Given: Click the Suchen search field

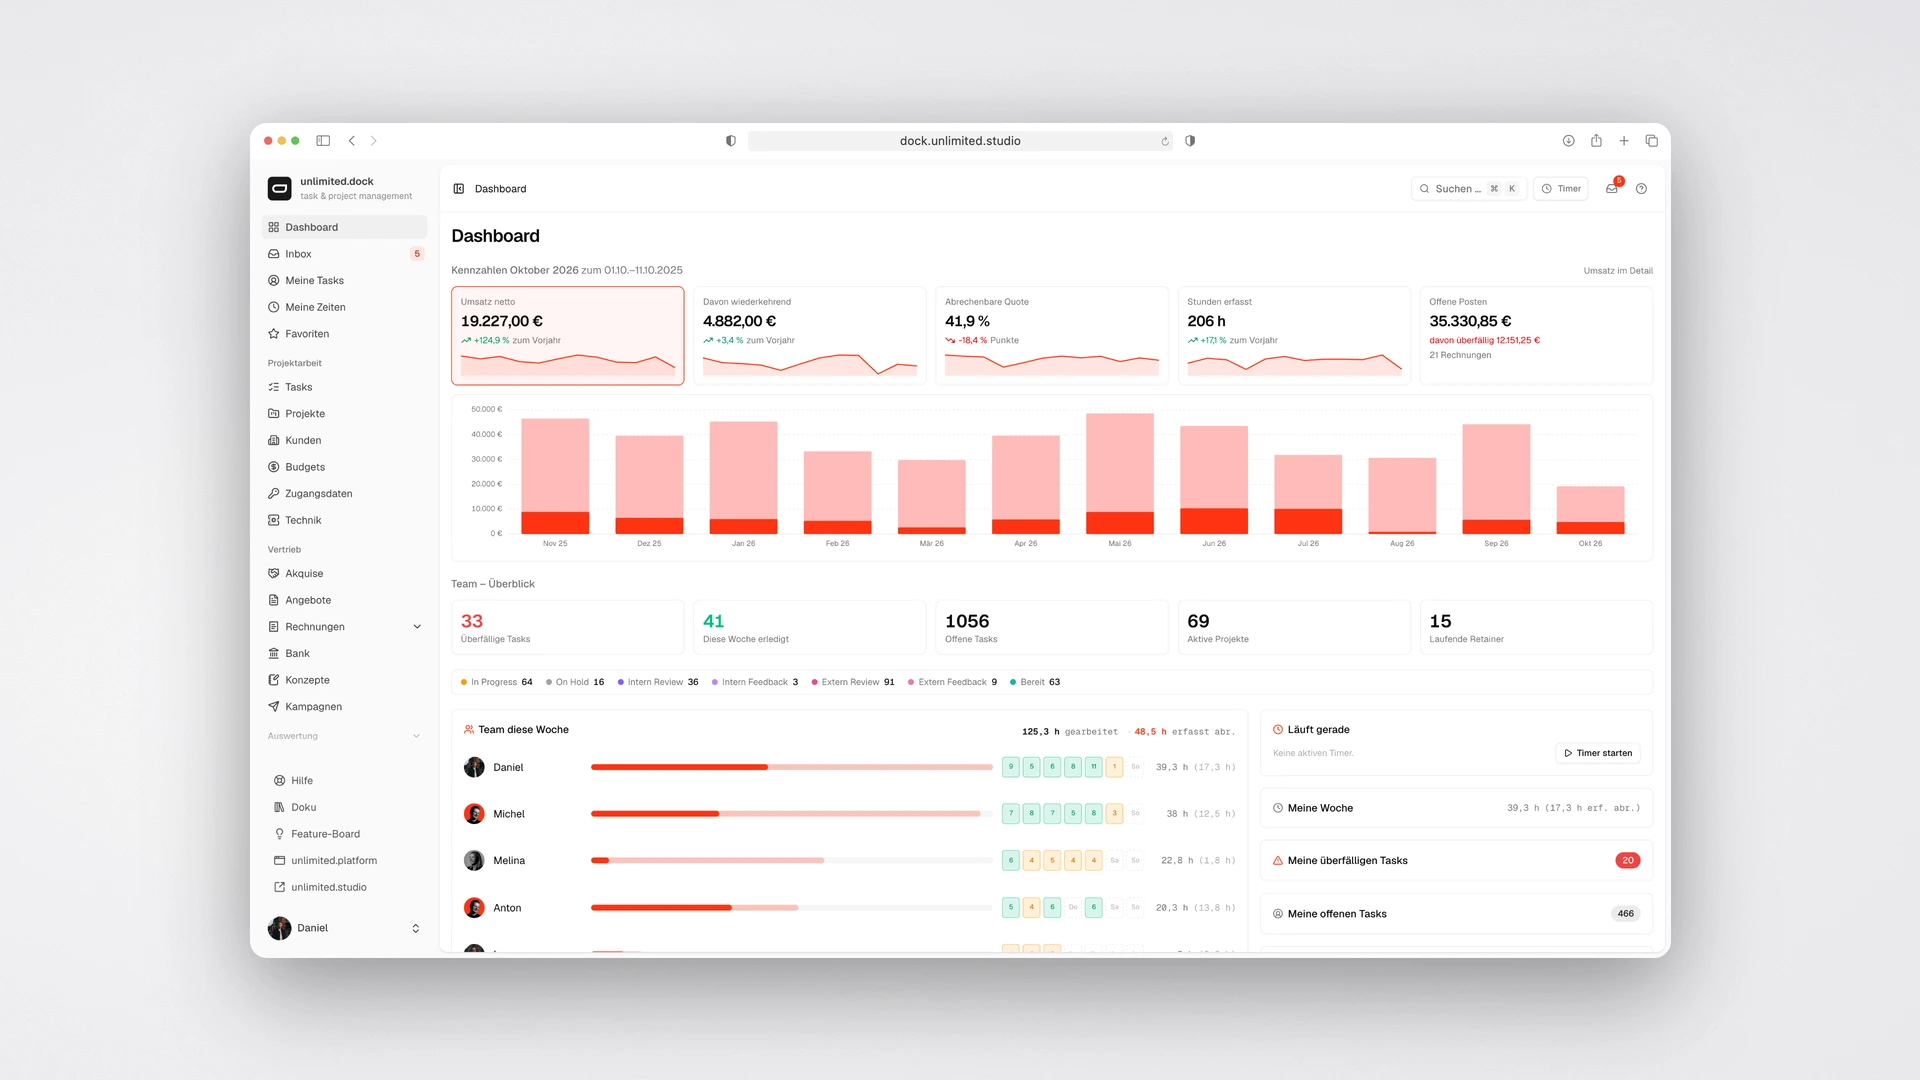Looking at the screenshot, I should (1469, 189).
